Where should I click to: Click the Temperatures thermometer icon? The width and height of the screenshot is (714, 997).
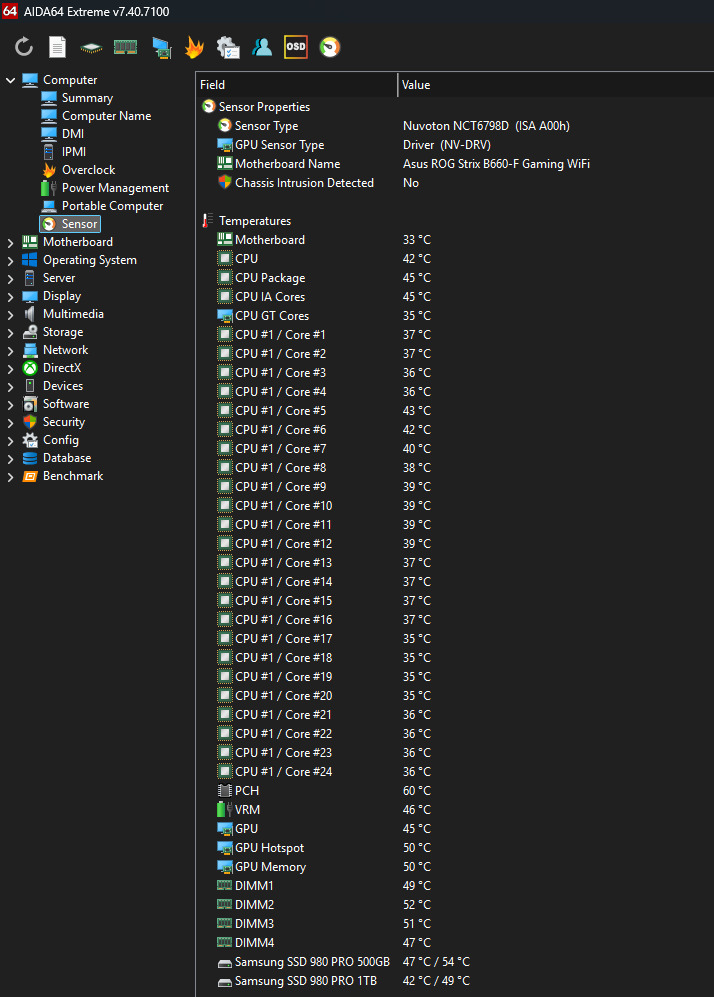207,221
